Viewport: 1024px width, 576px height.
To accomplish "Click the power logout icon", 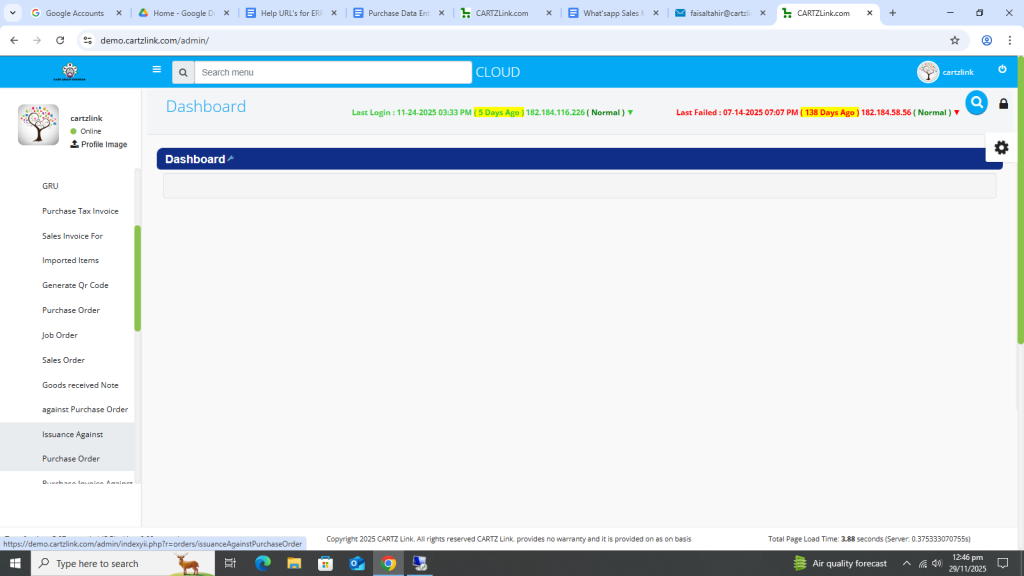I will pos(1002,70).
